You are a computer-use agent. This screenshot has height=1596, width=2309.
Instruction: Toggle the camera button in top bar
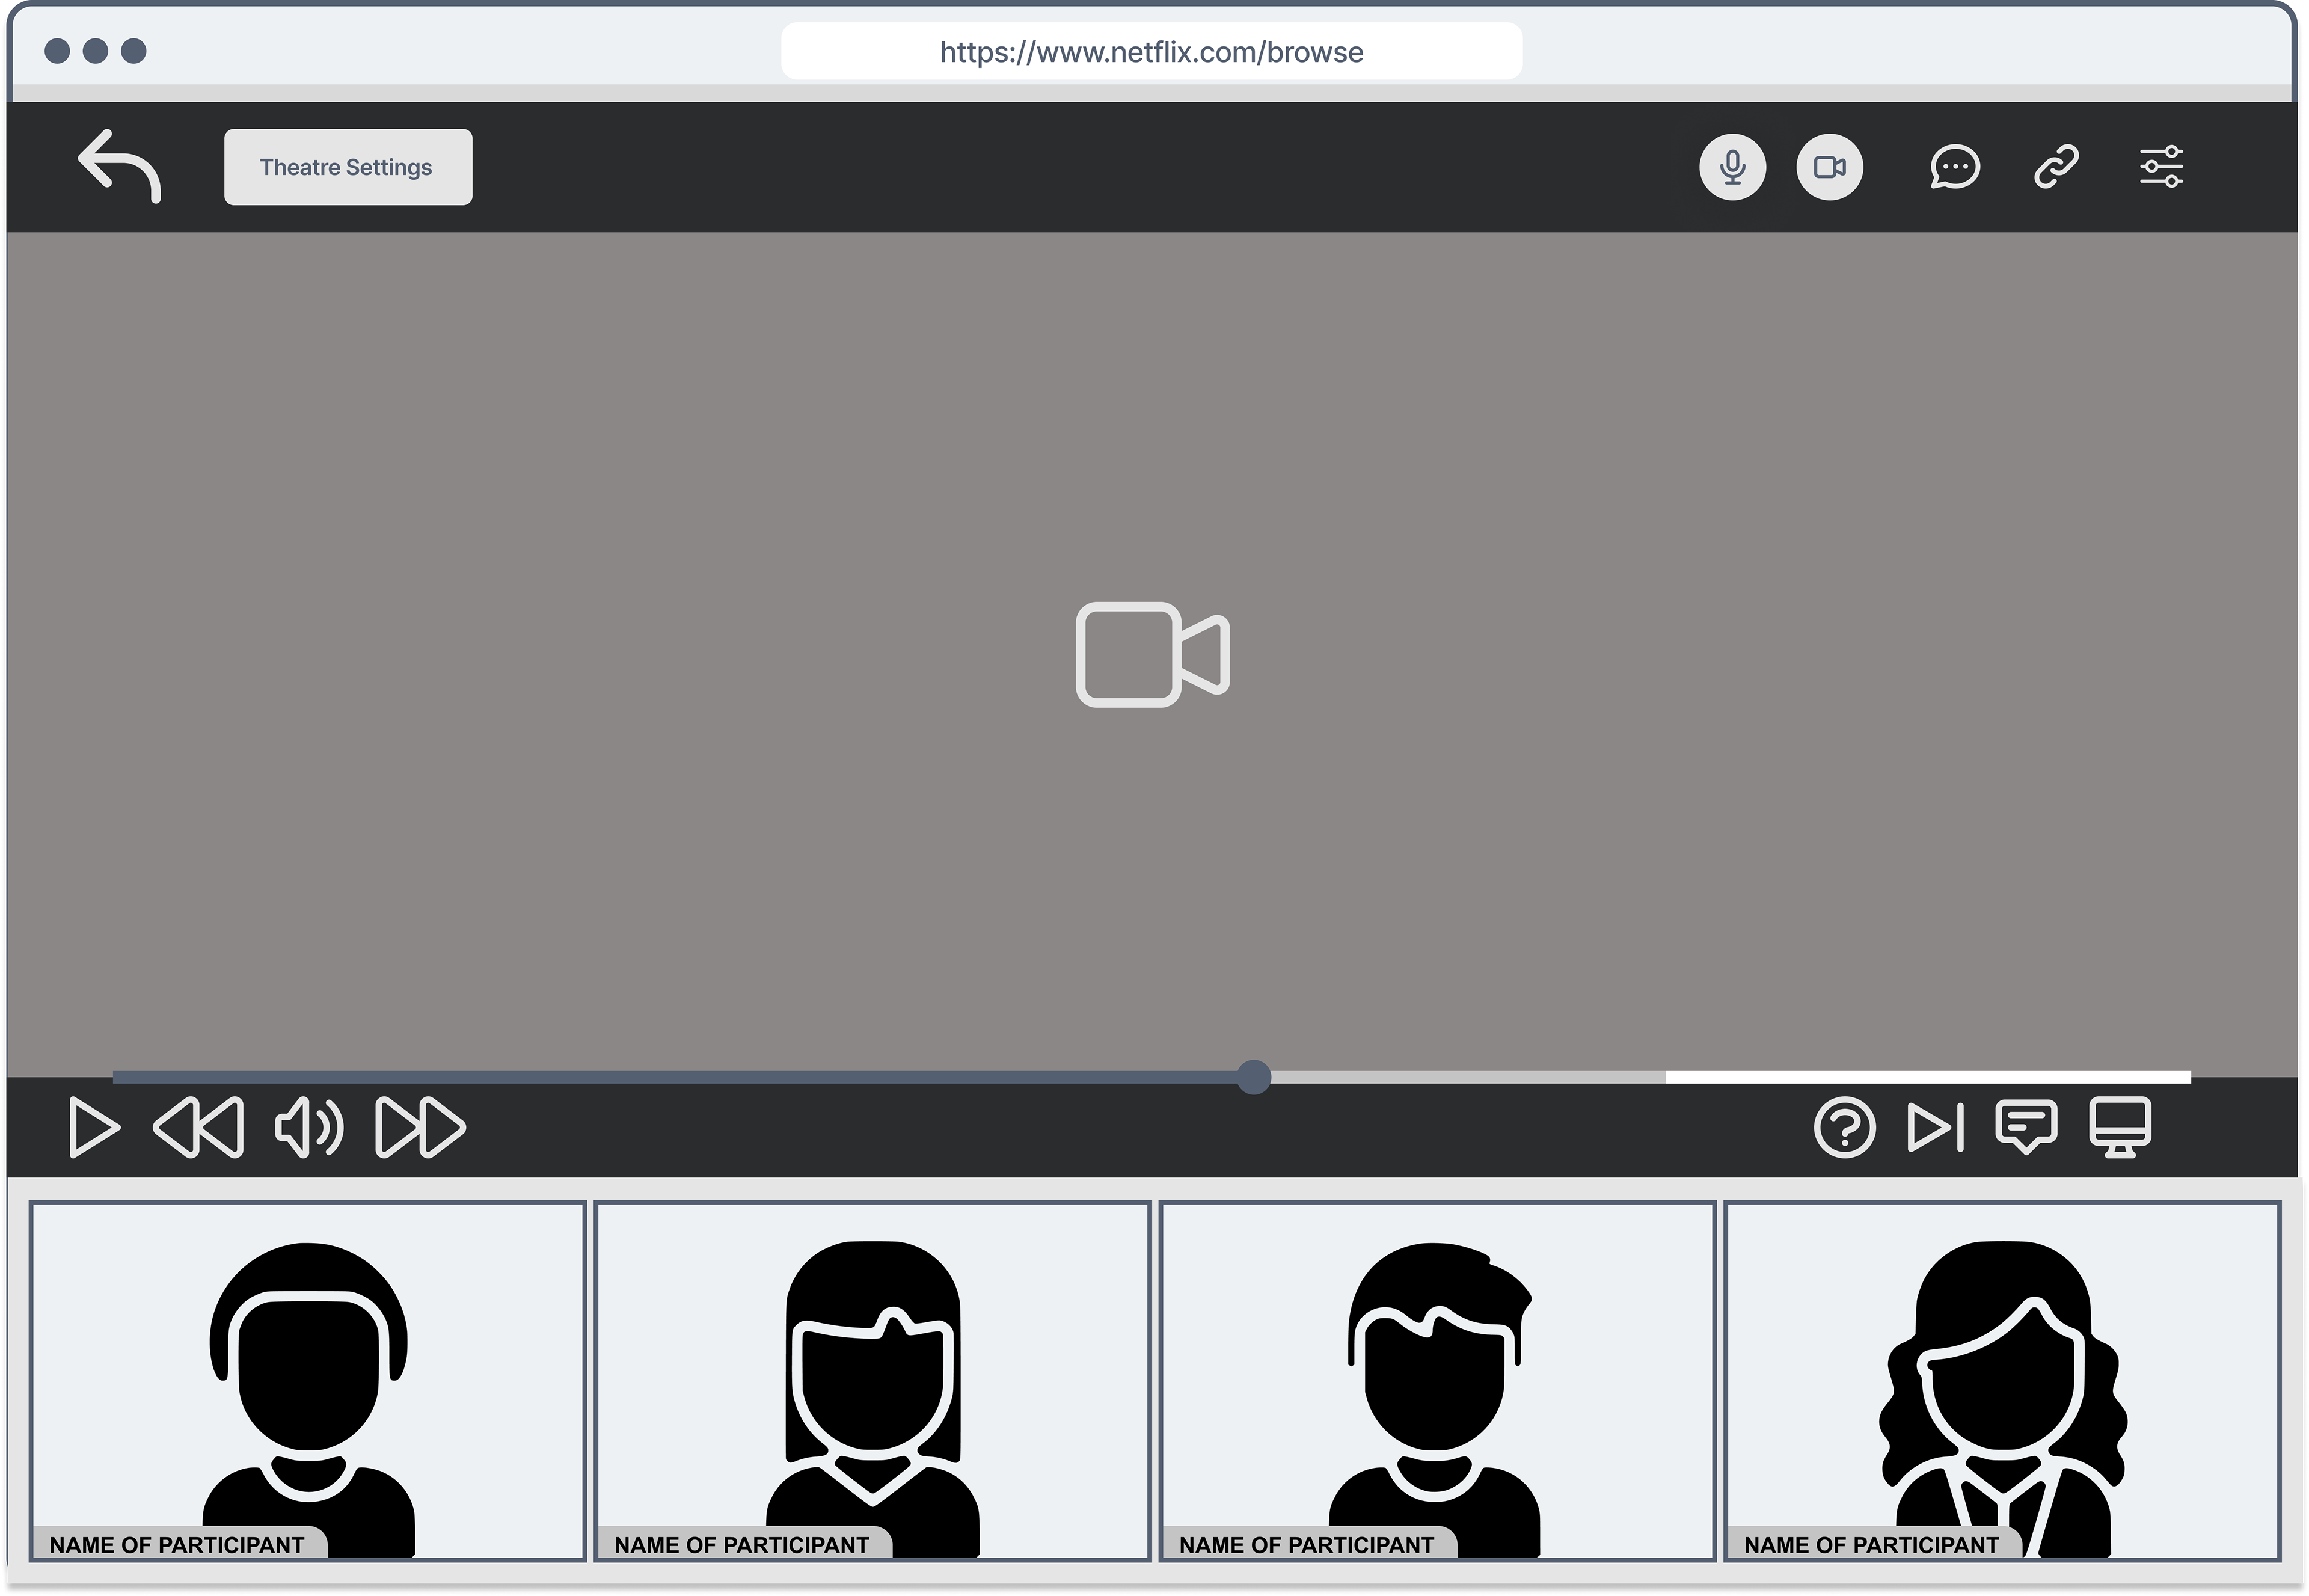pyautogui.click(x=1829, y=167)
